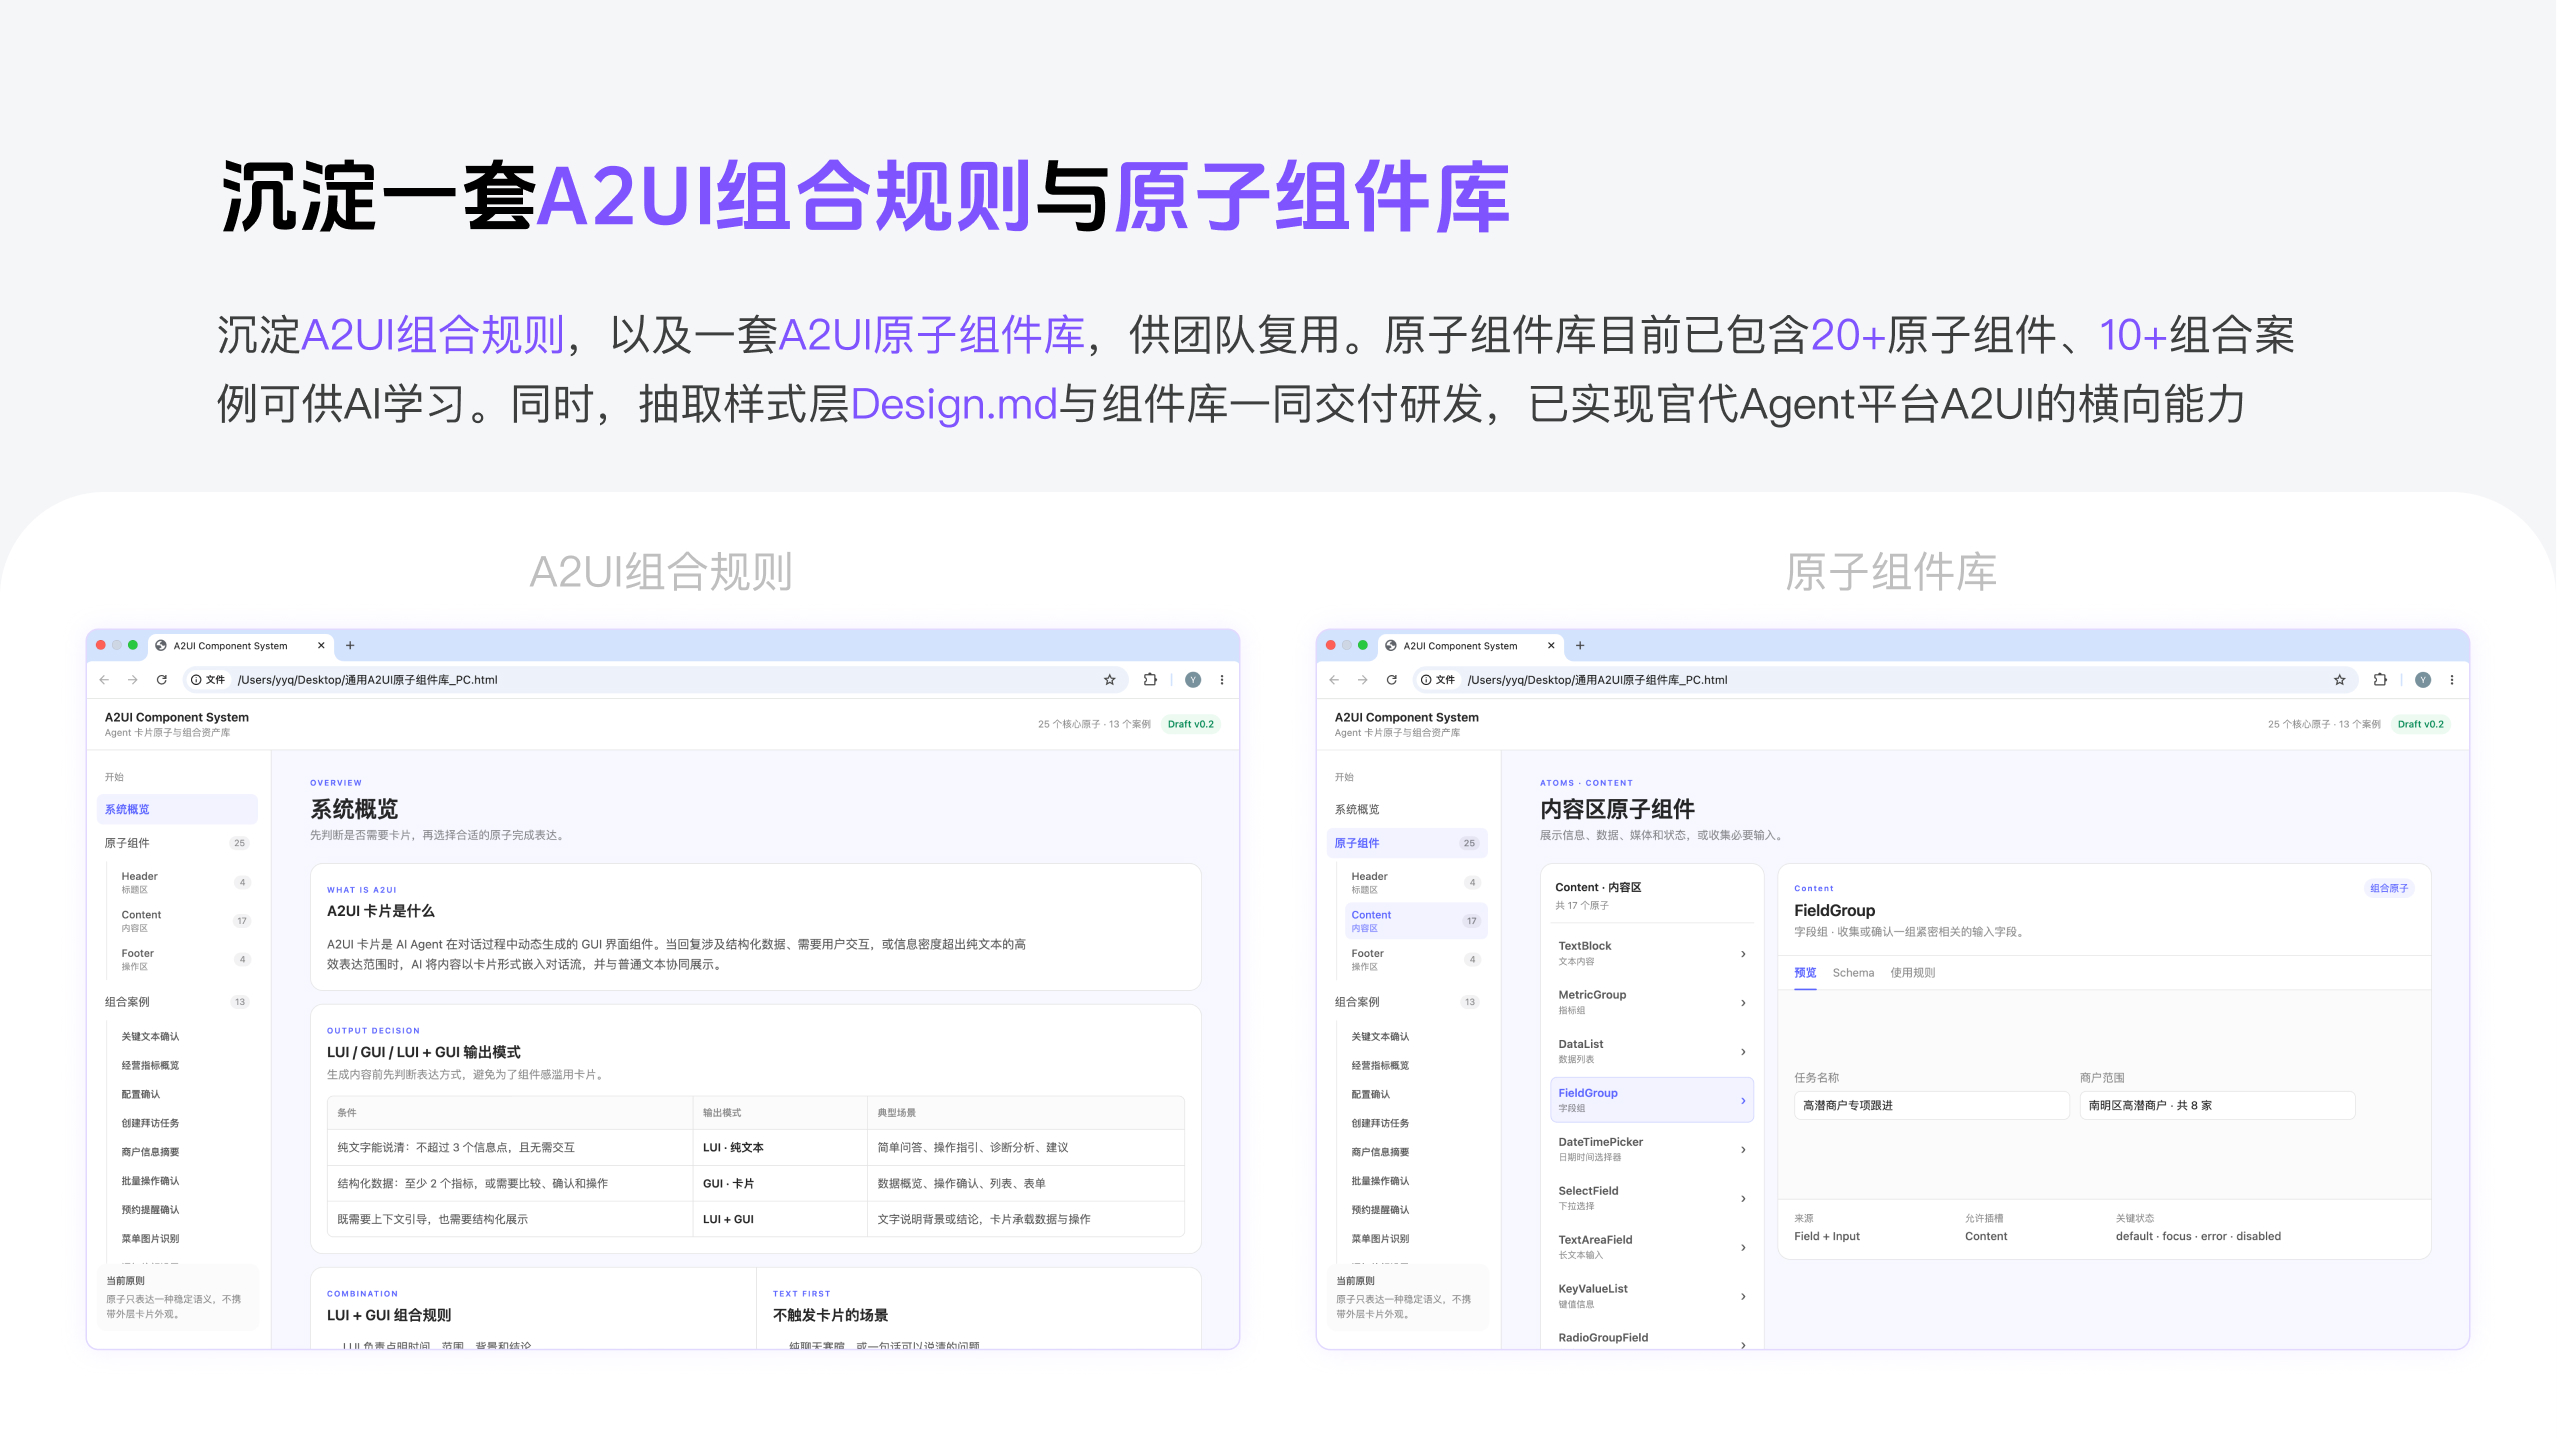Open profile avatar in right browser window
Screen dimensions: 2557x1438
click(2423, 680)
